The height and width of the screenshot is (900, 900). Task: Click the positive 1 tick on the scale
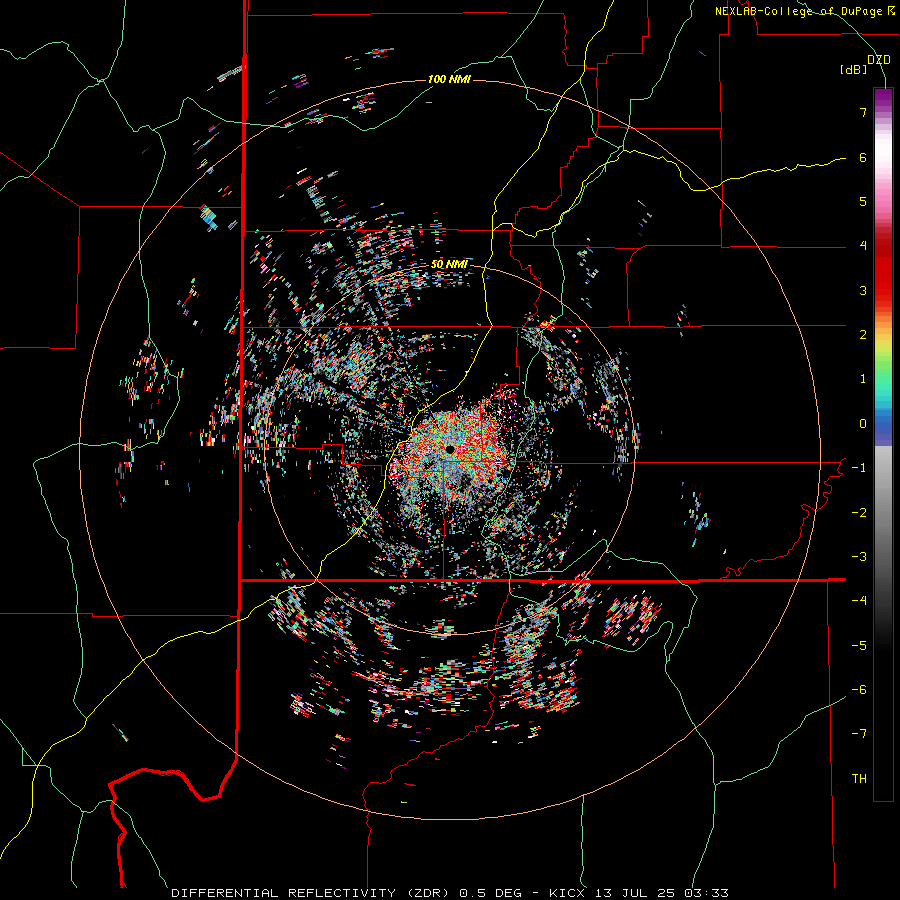[x=863, y=379]
